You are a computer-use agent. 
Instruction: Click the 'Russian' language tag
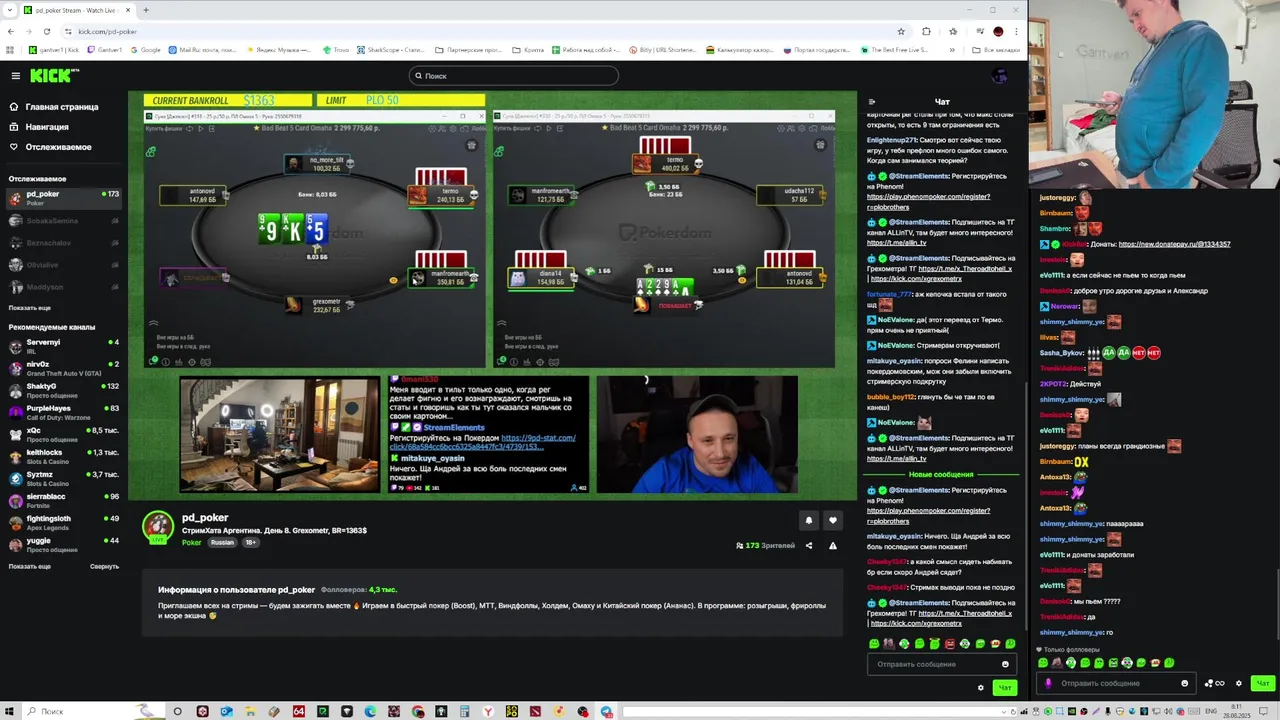point(222,543)
